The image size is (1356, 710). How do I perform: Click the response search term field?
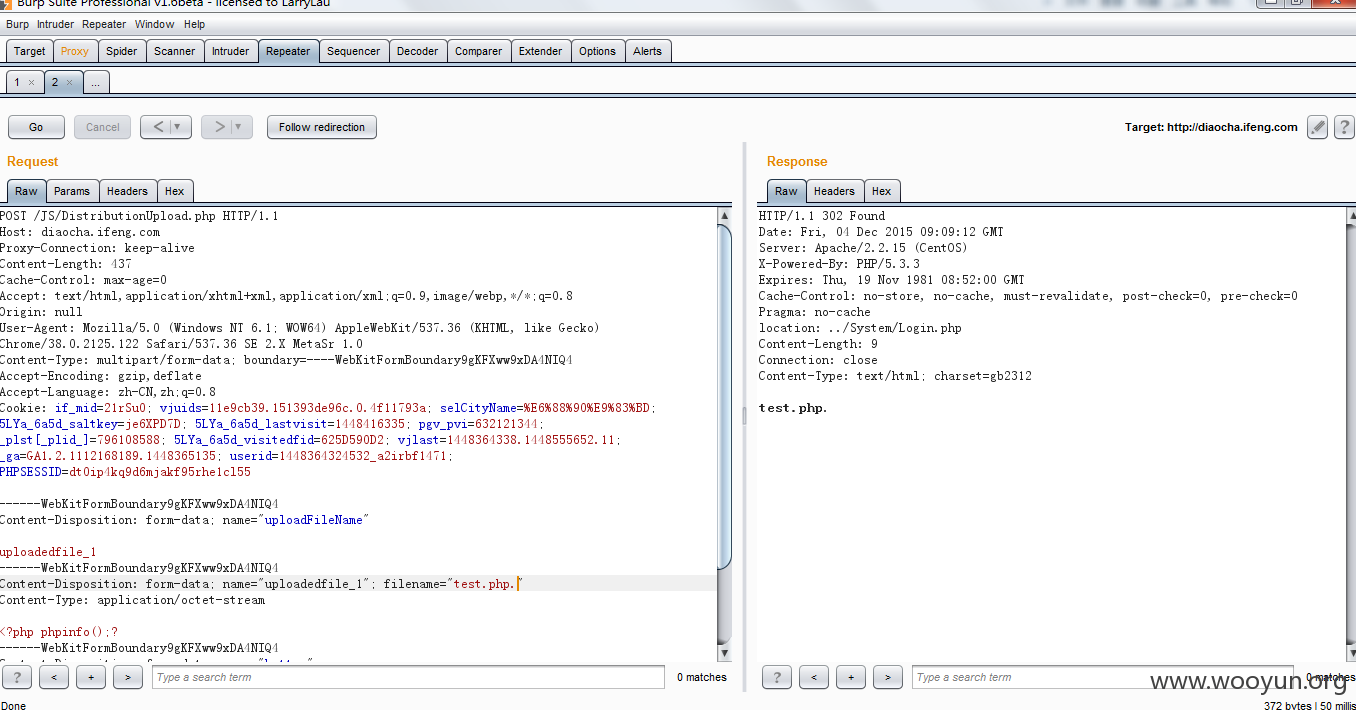[x=1103, y=677]
